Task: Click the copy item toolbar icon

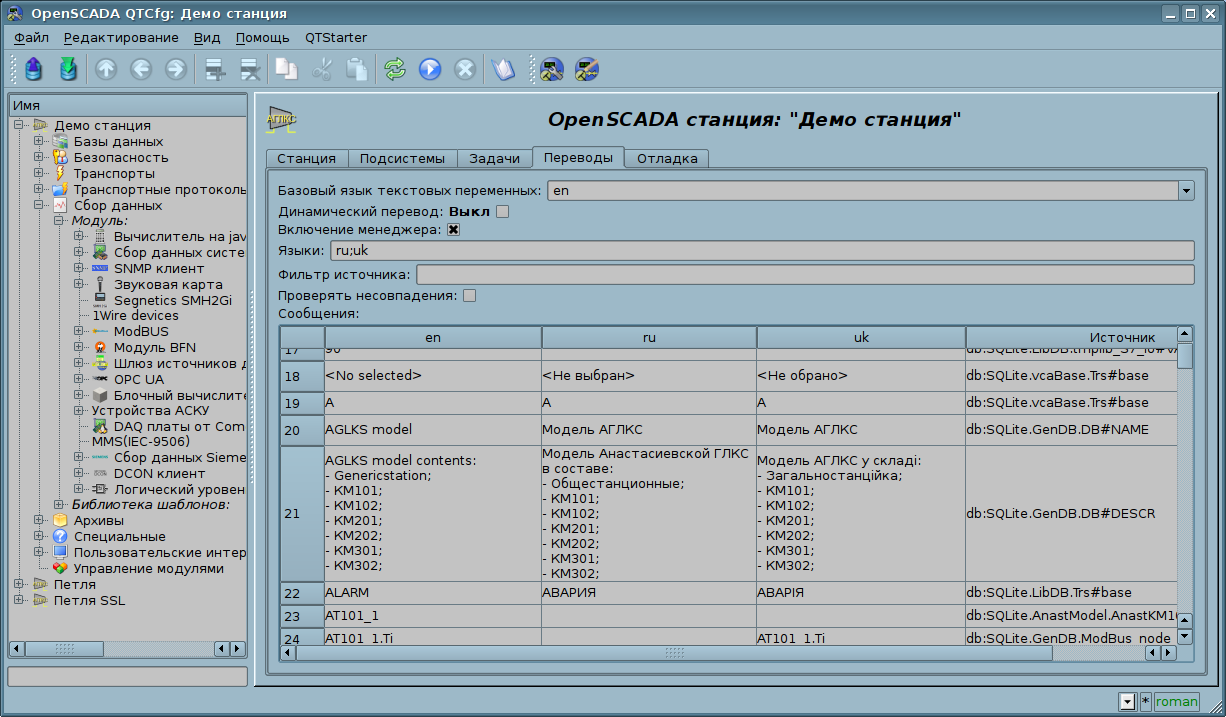Action: [x=287, y=69]
